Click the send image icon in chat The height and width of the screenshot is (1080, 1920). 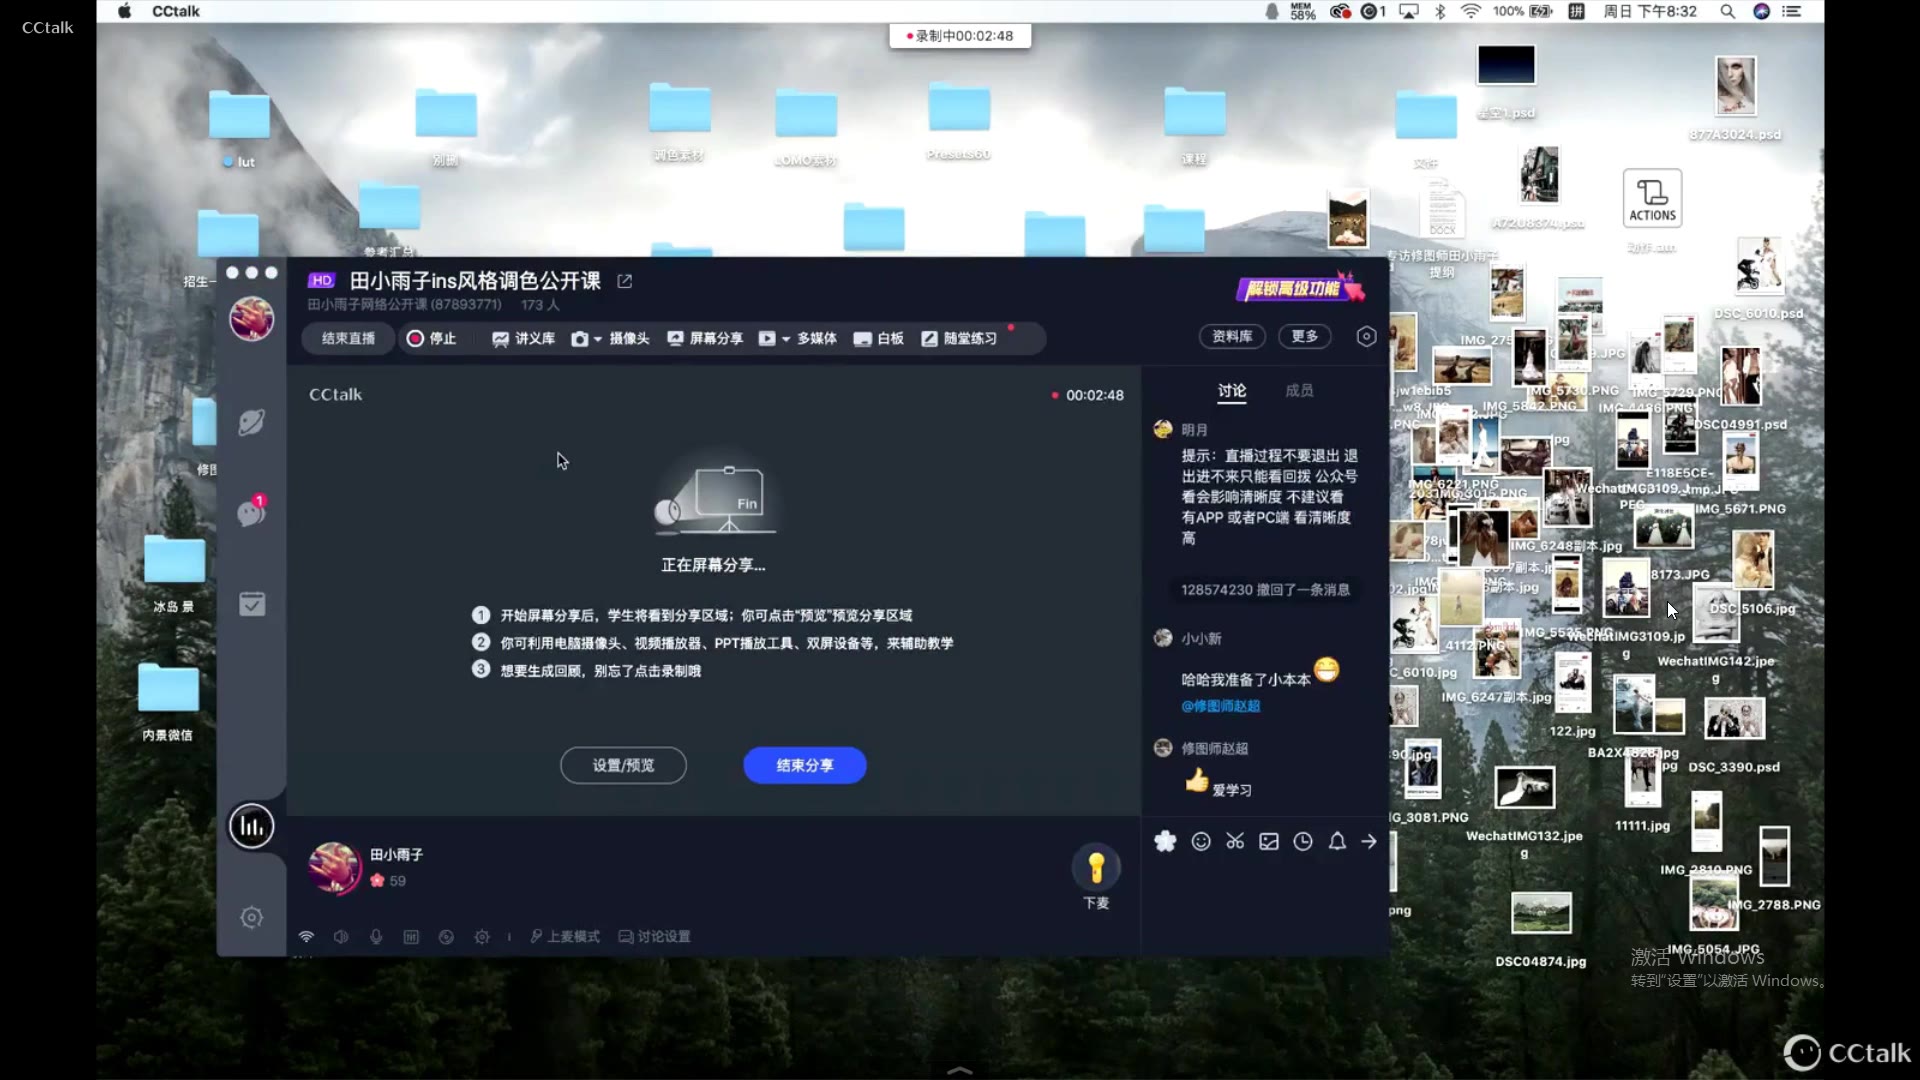coord(1269,841)
